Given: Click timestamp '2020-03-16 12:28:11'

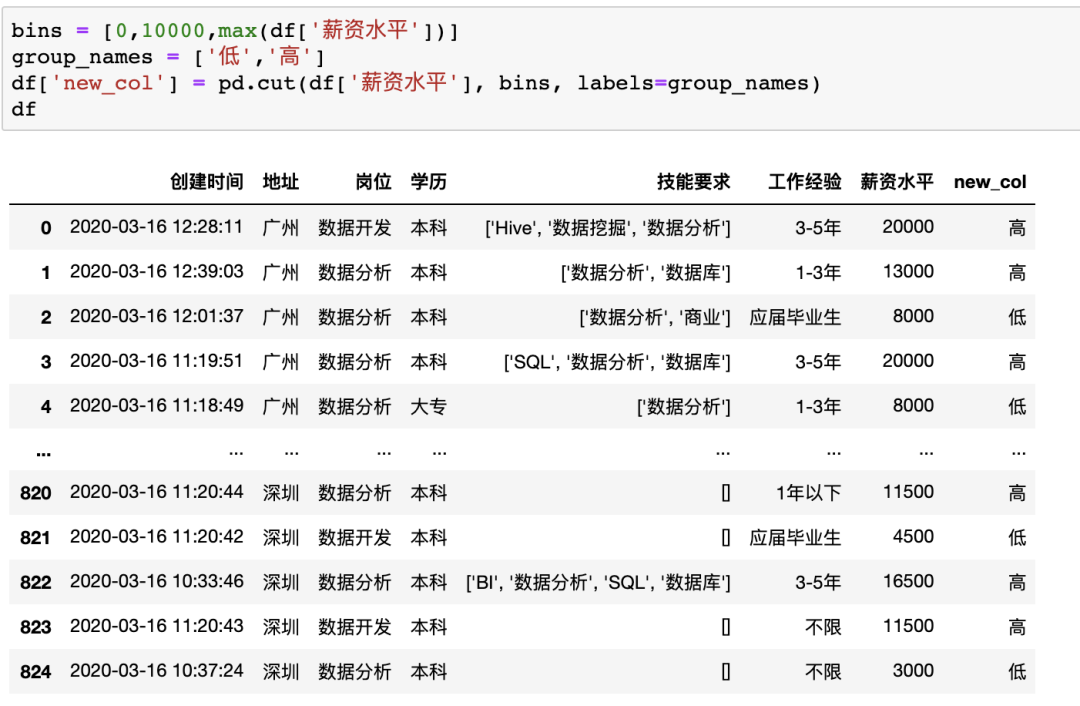Looking at the screenshot, I should point(156,227).
